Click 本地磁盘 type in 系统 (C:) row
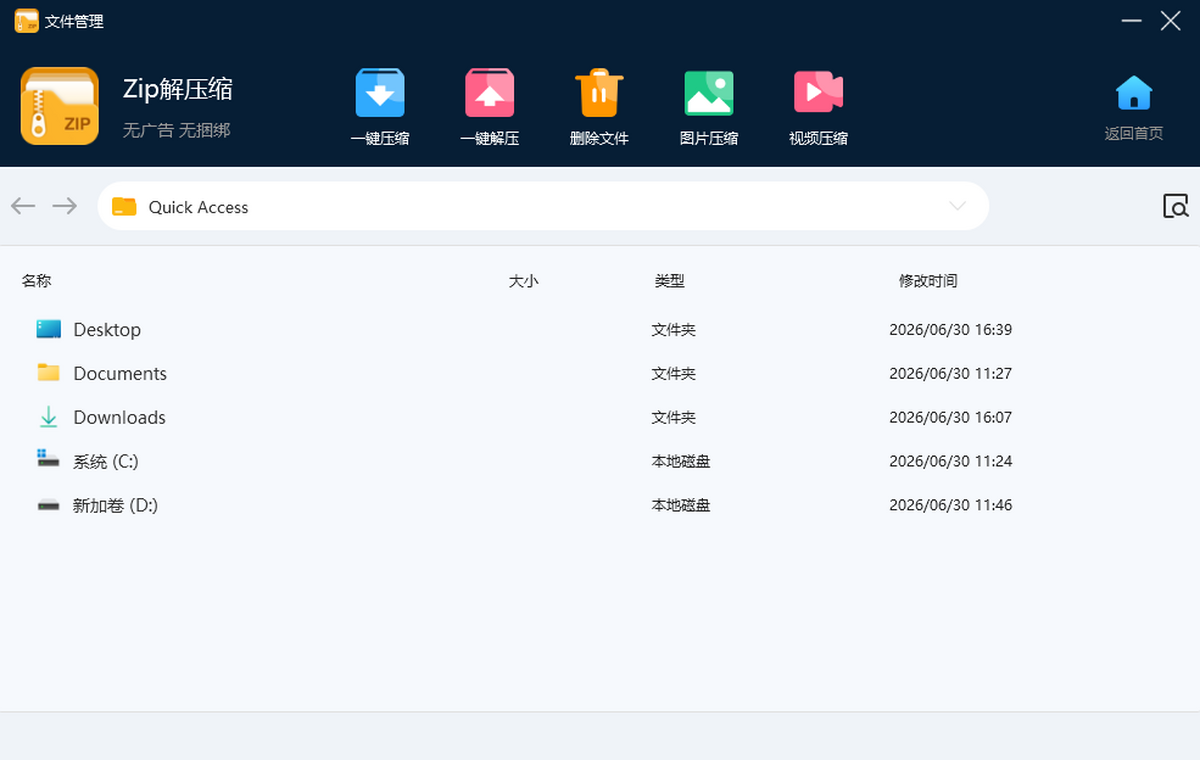Screen dimensions: 1200x760 (681, 461)
